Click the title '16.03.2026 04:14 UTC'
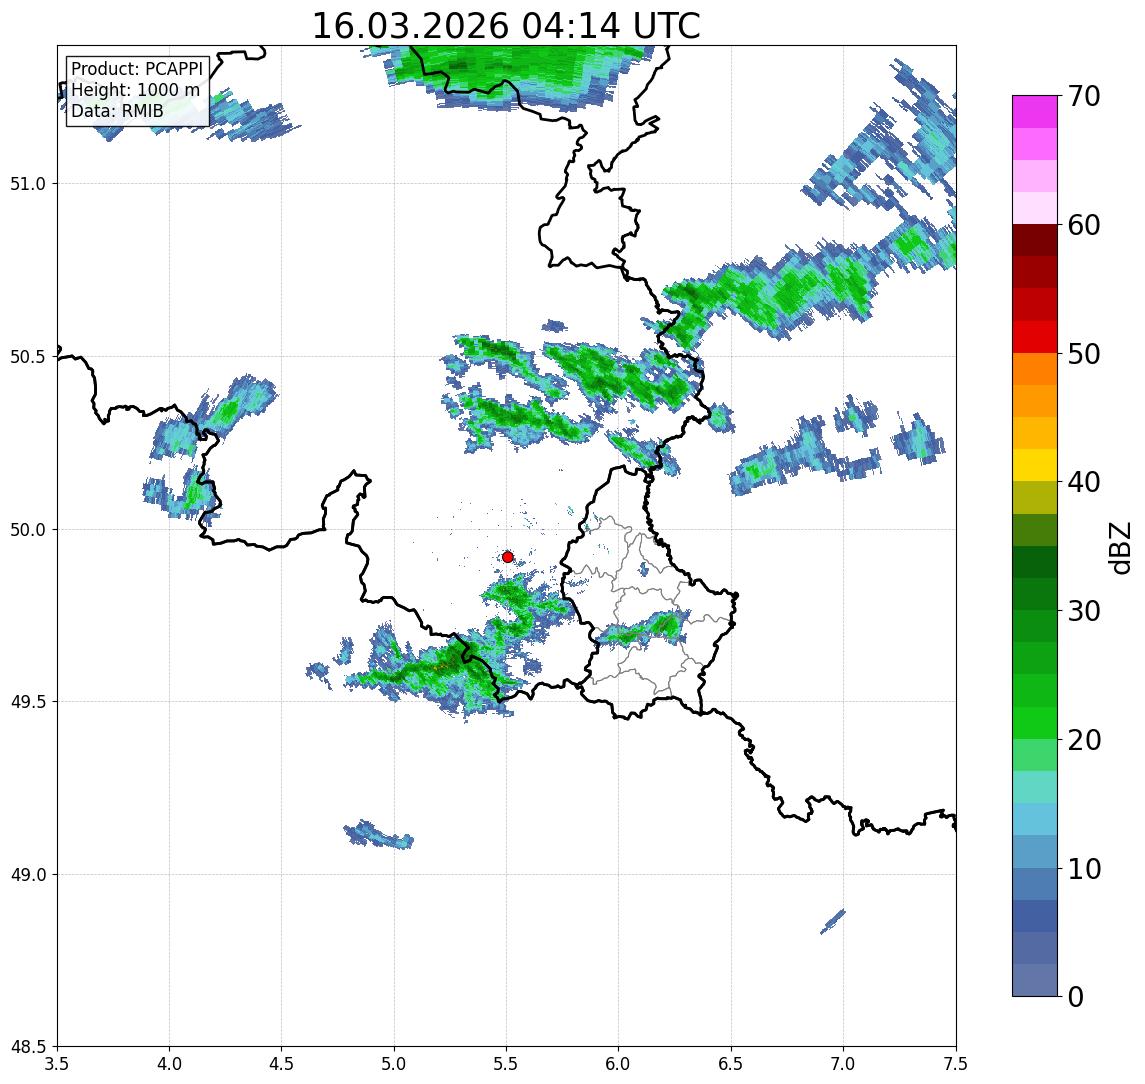1145x1084 pixels. click(x=506, y=26)
